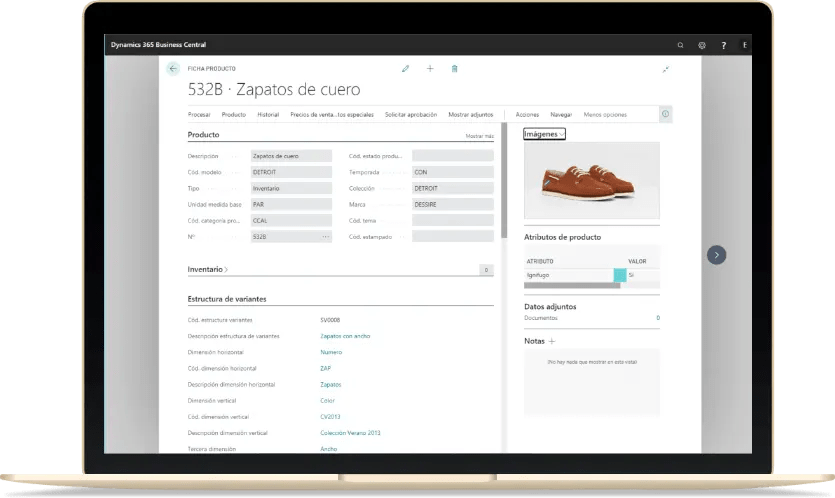Click the help question mark icon

click(x=723, y=45)
